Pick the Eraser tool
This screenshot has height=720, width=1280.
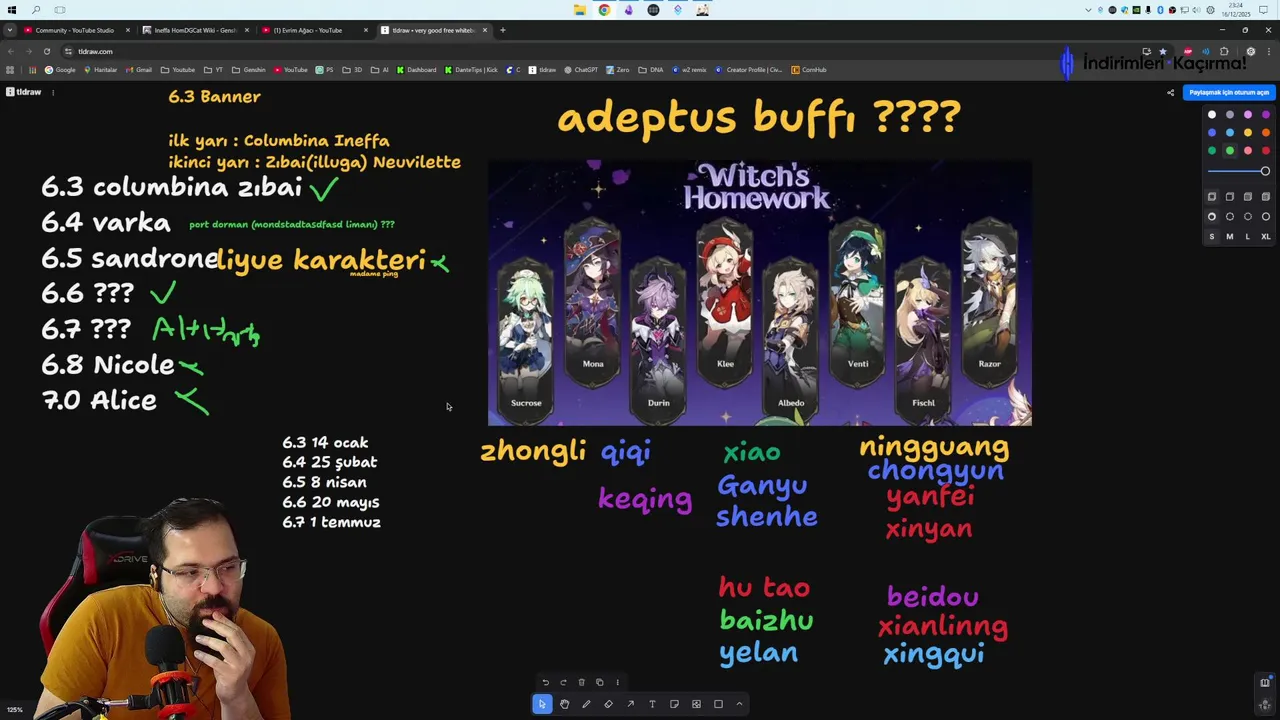(x=608, y=704)
